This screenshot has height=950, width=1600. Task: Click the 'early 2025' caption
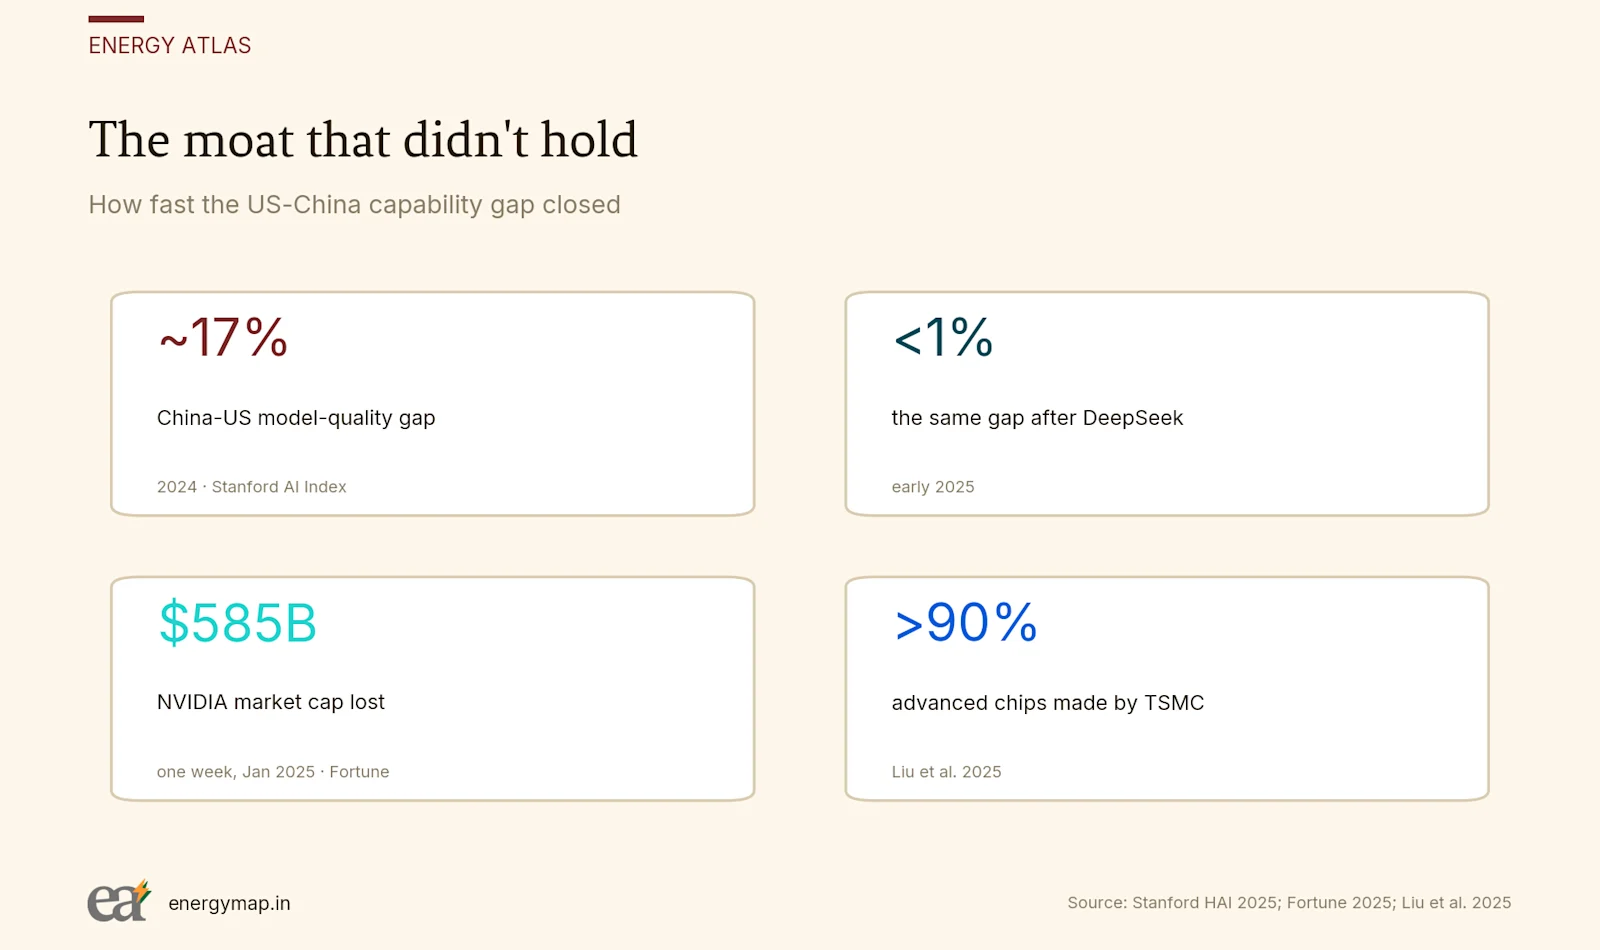tap(933, 487)
